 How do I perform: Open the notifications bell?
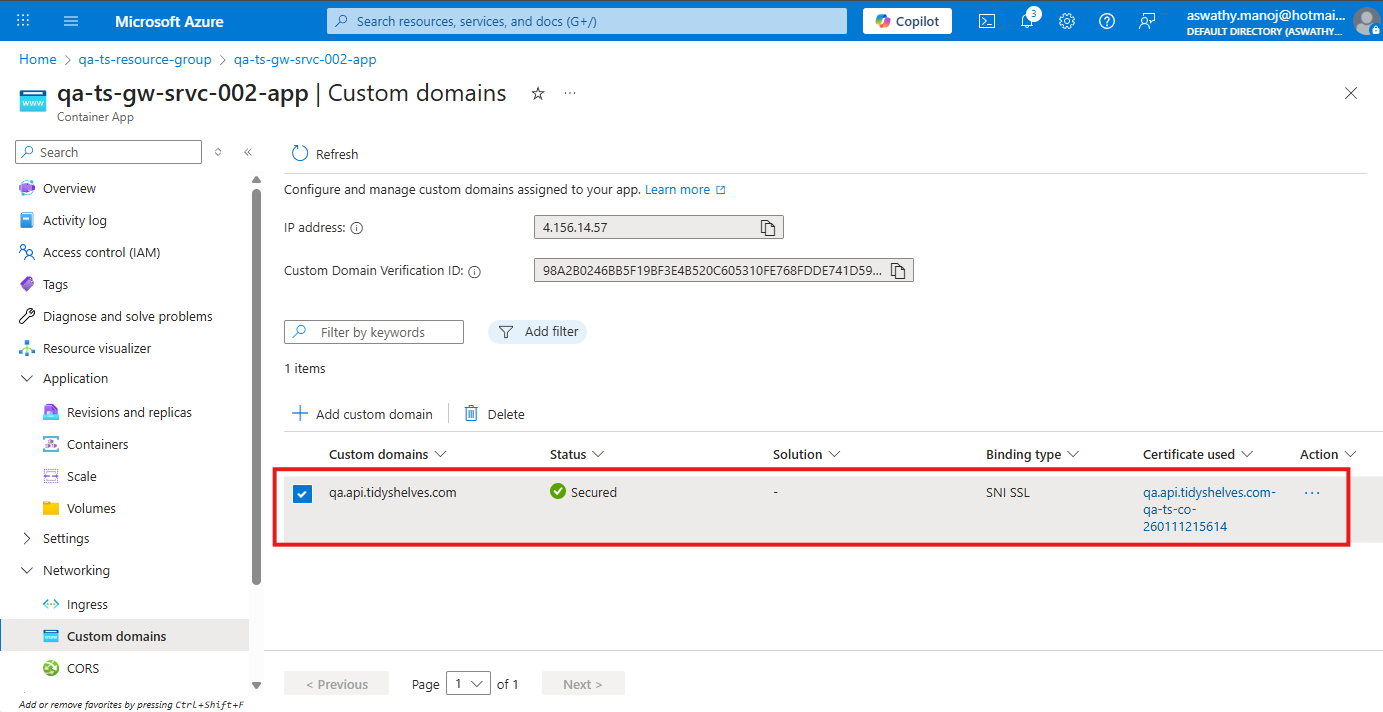1028,20
